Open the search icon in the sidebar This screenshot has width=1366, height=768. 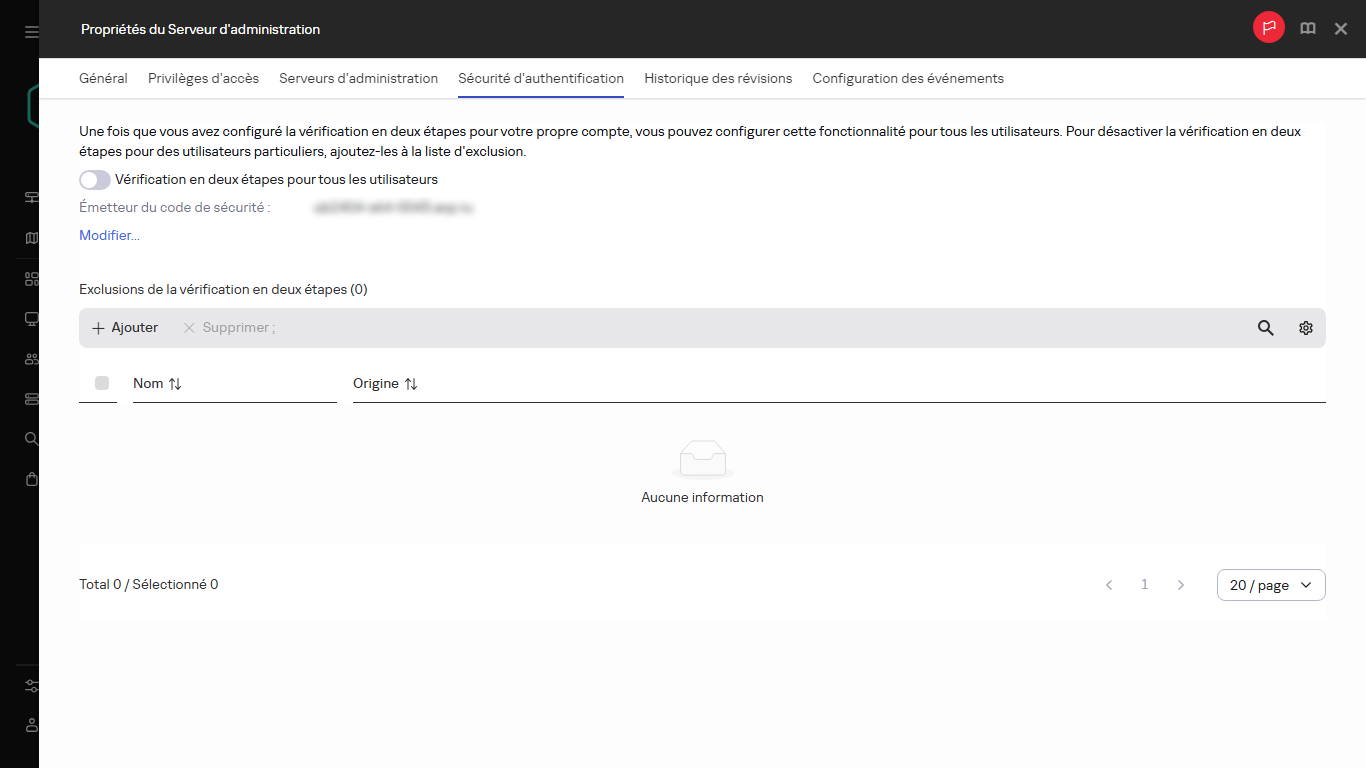(x=31, y=438)
